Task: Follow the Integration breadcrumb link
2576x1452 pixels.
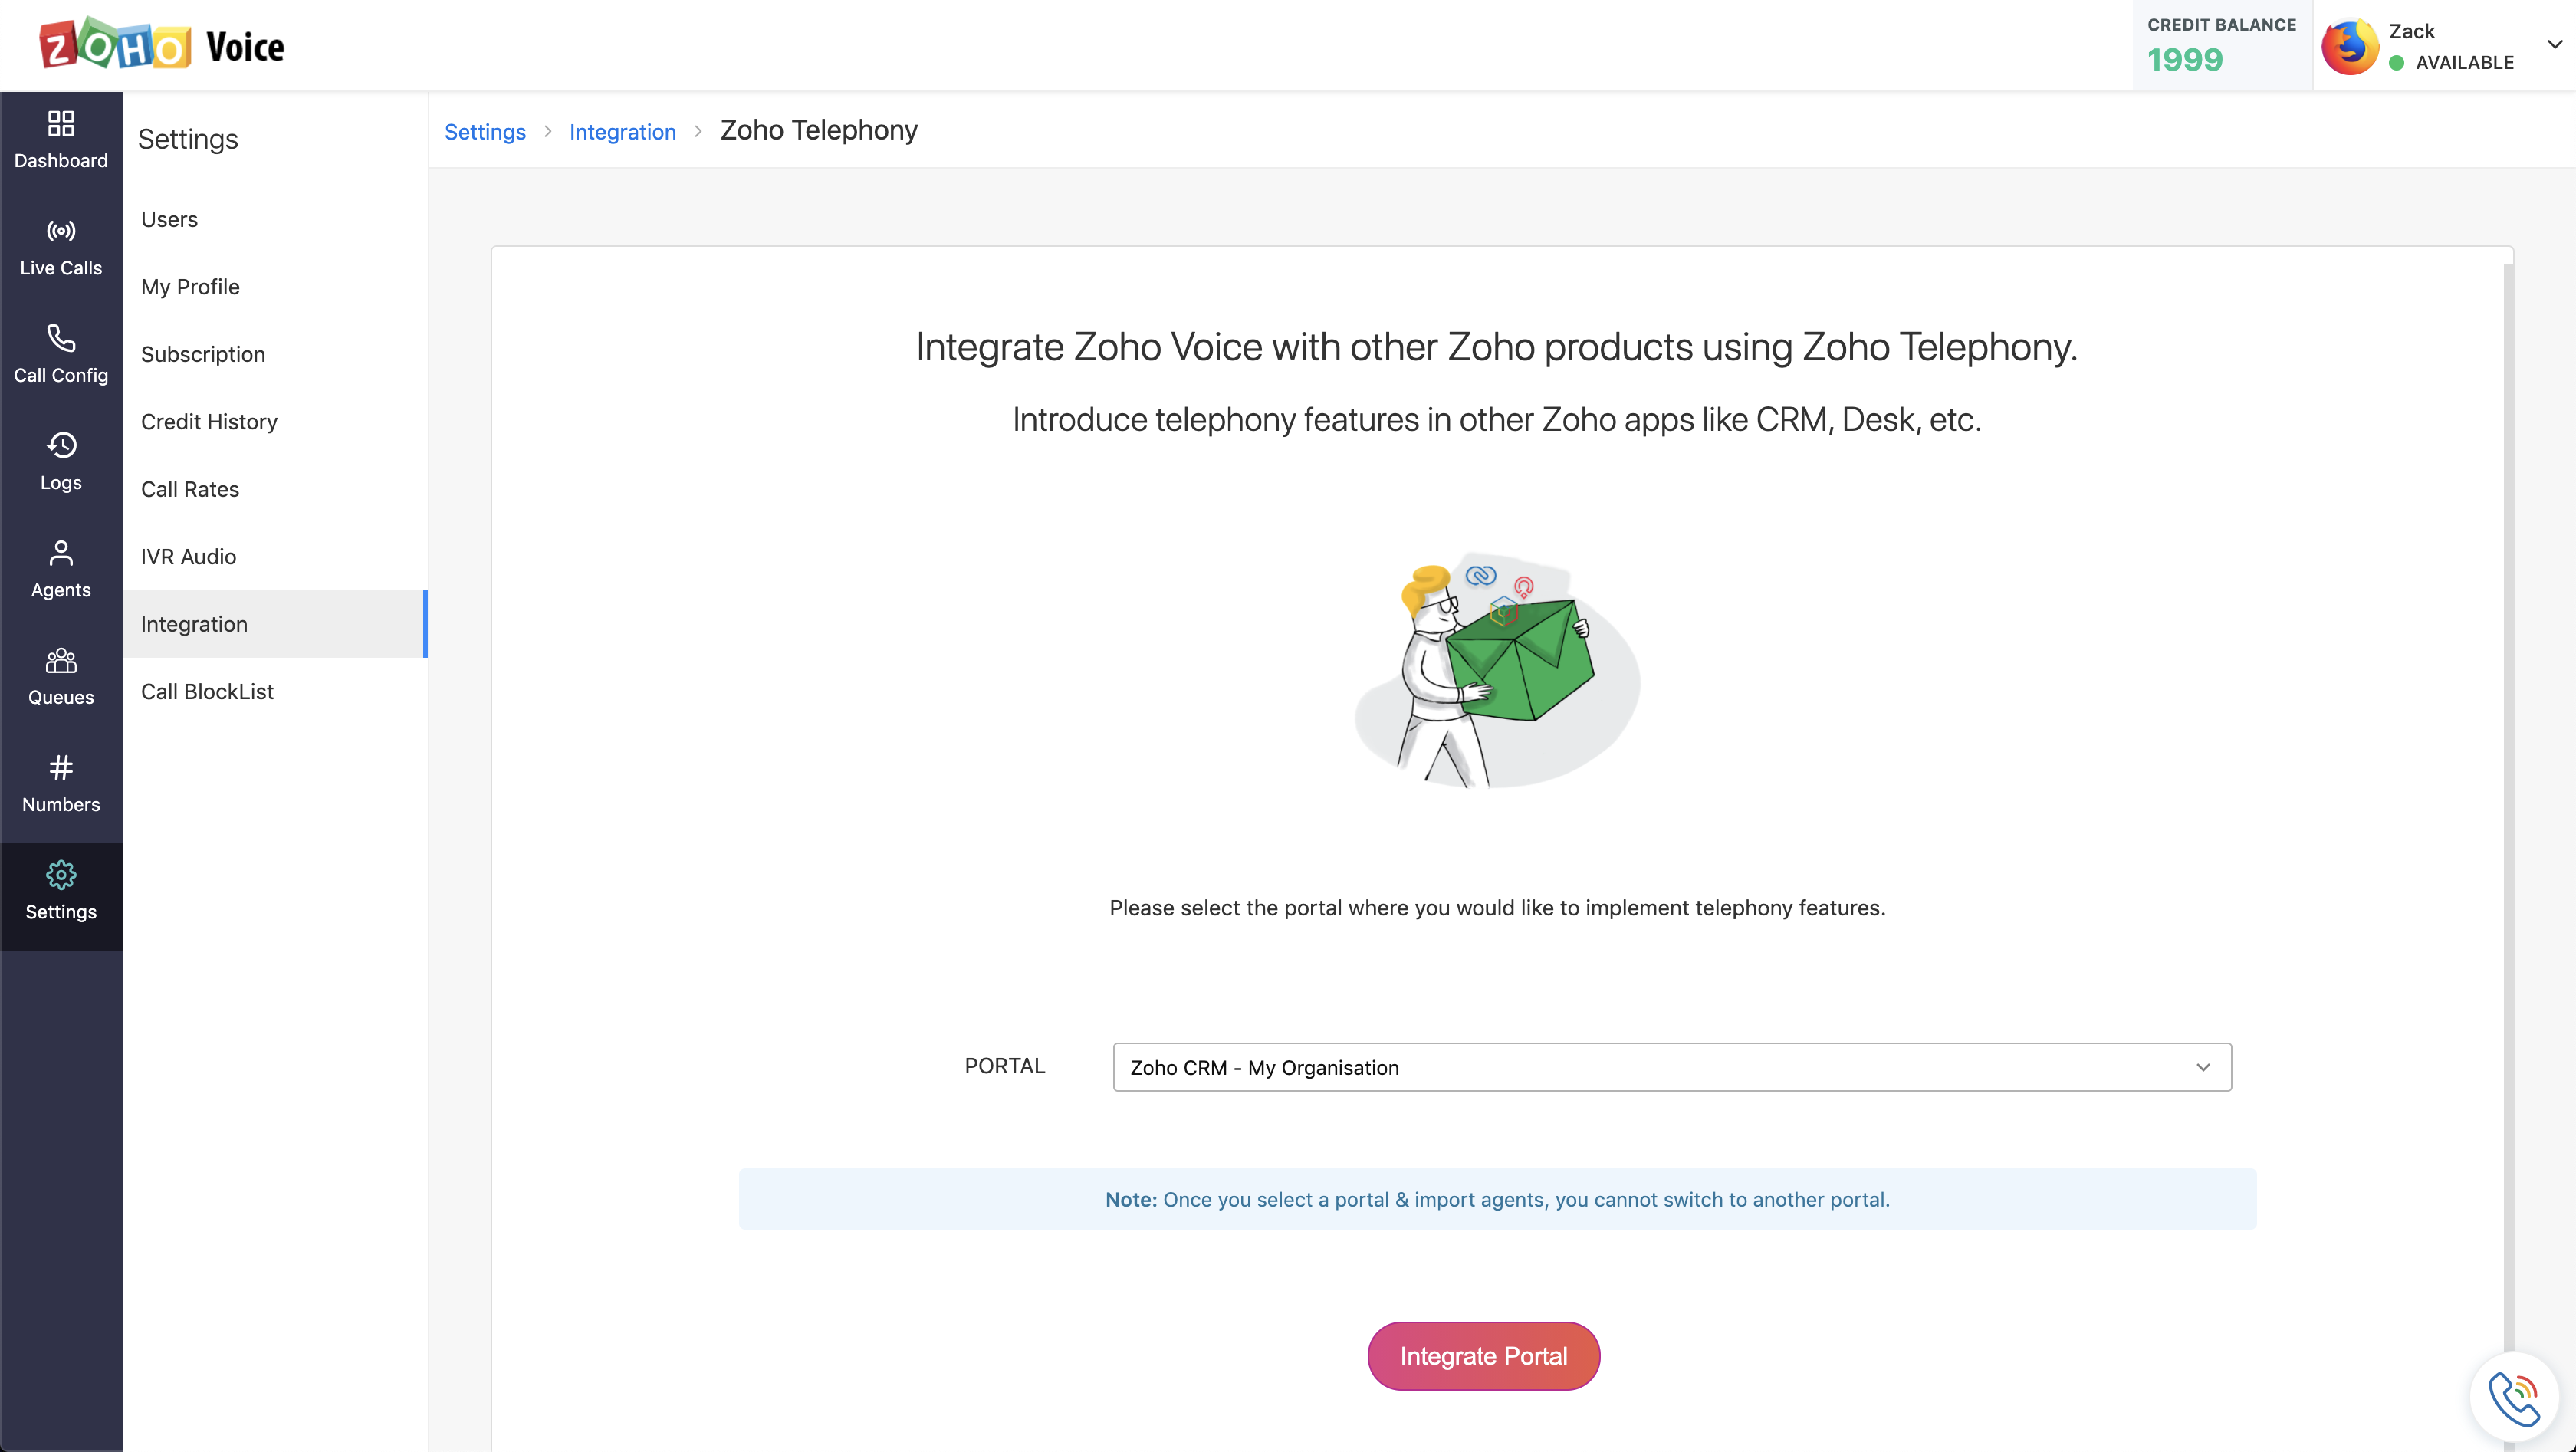Action: click(x=622, y=132)
